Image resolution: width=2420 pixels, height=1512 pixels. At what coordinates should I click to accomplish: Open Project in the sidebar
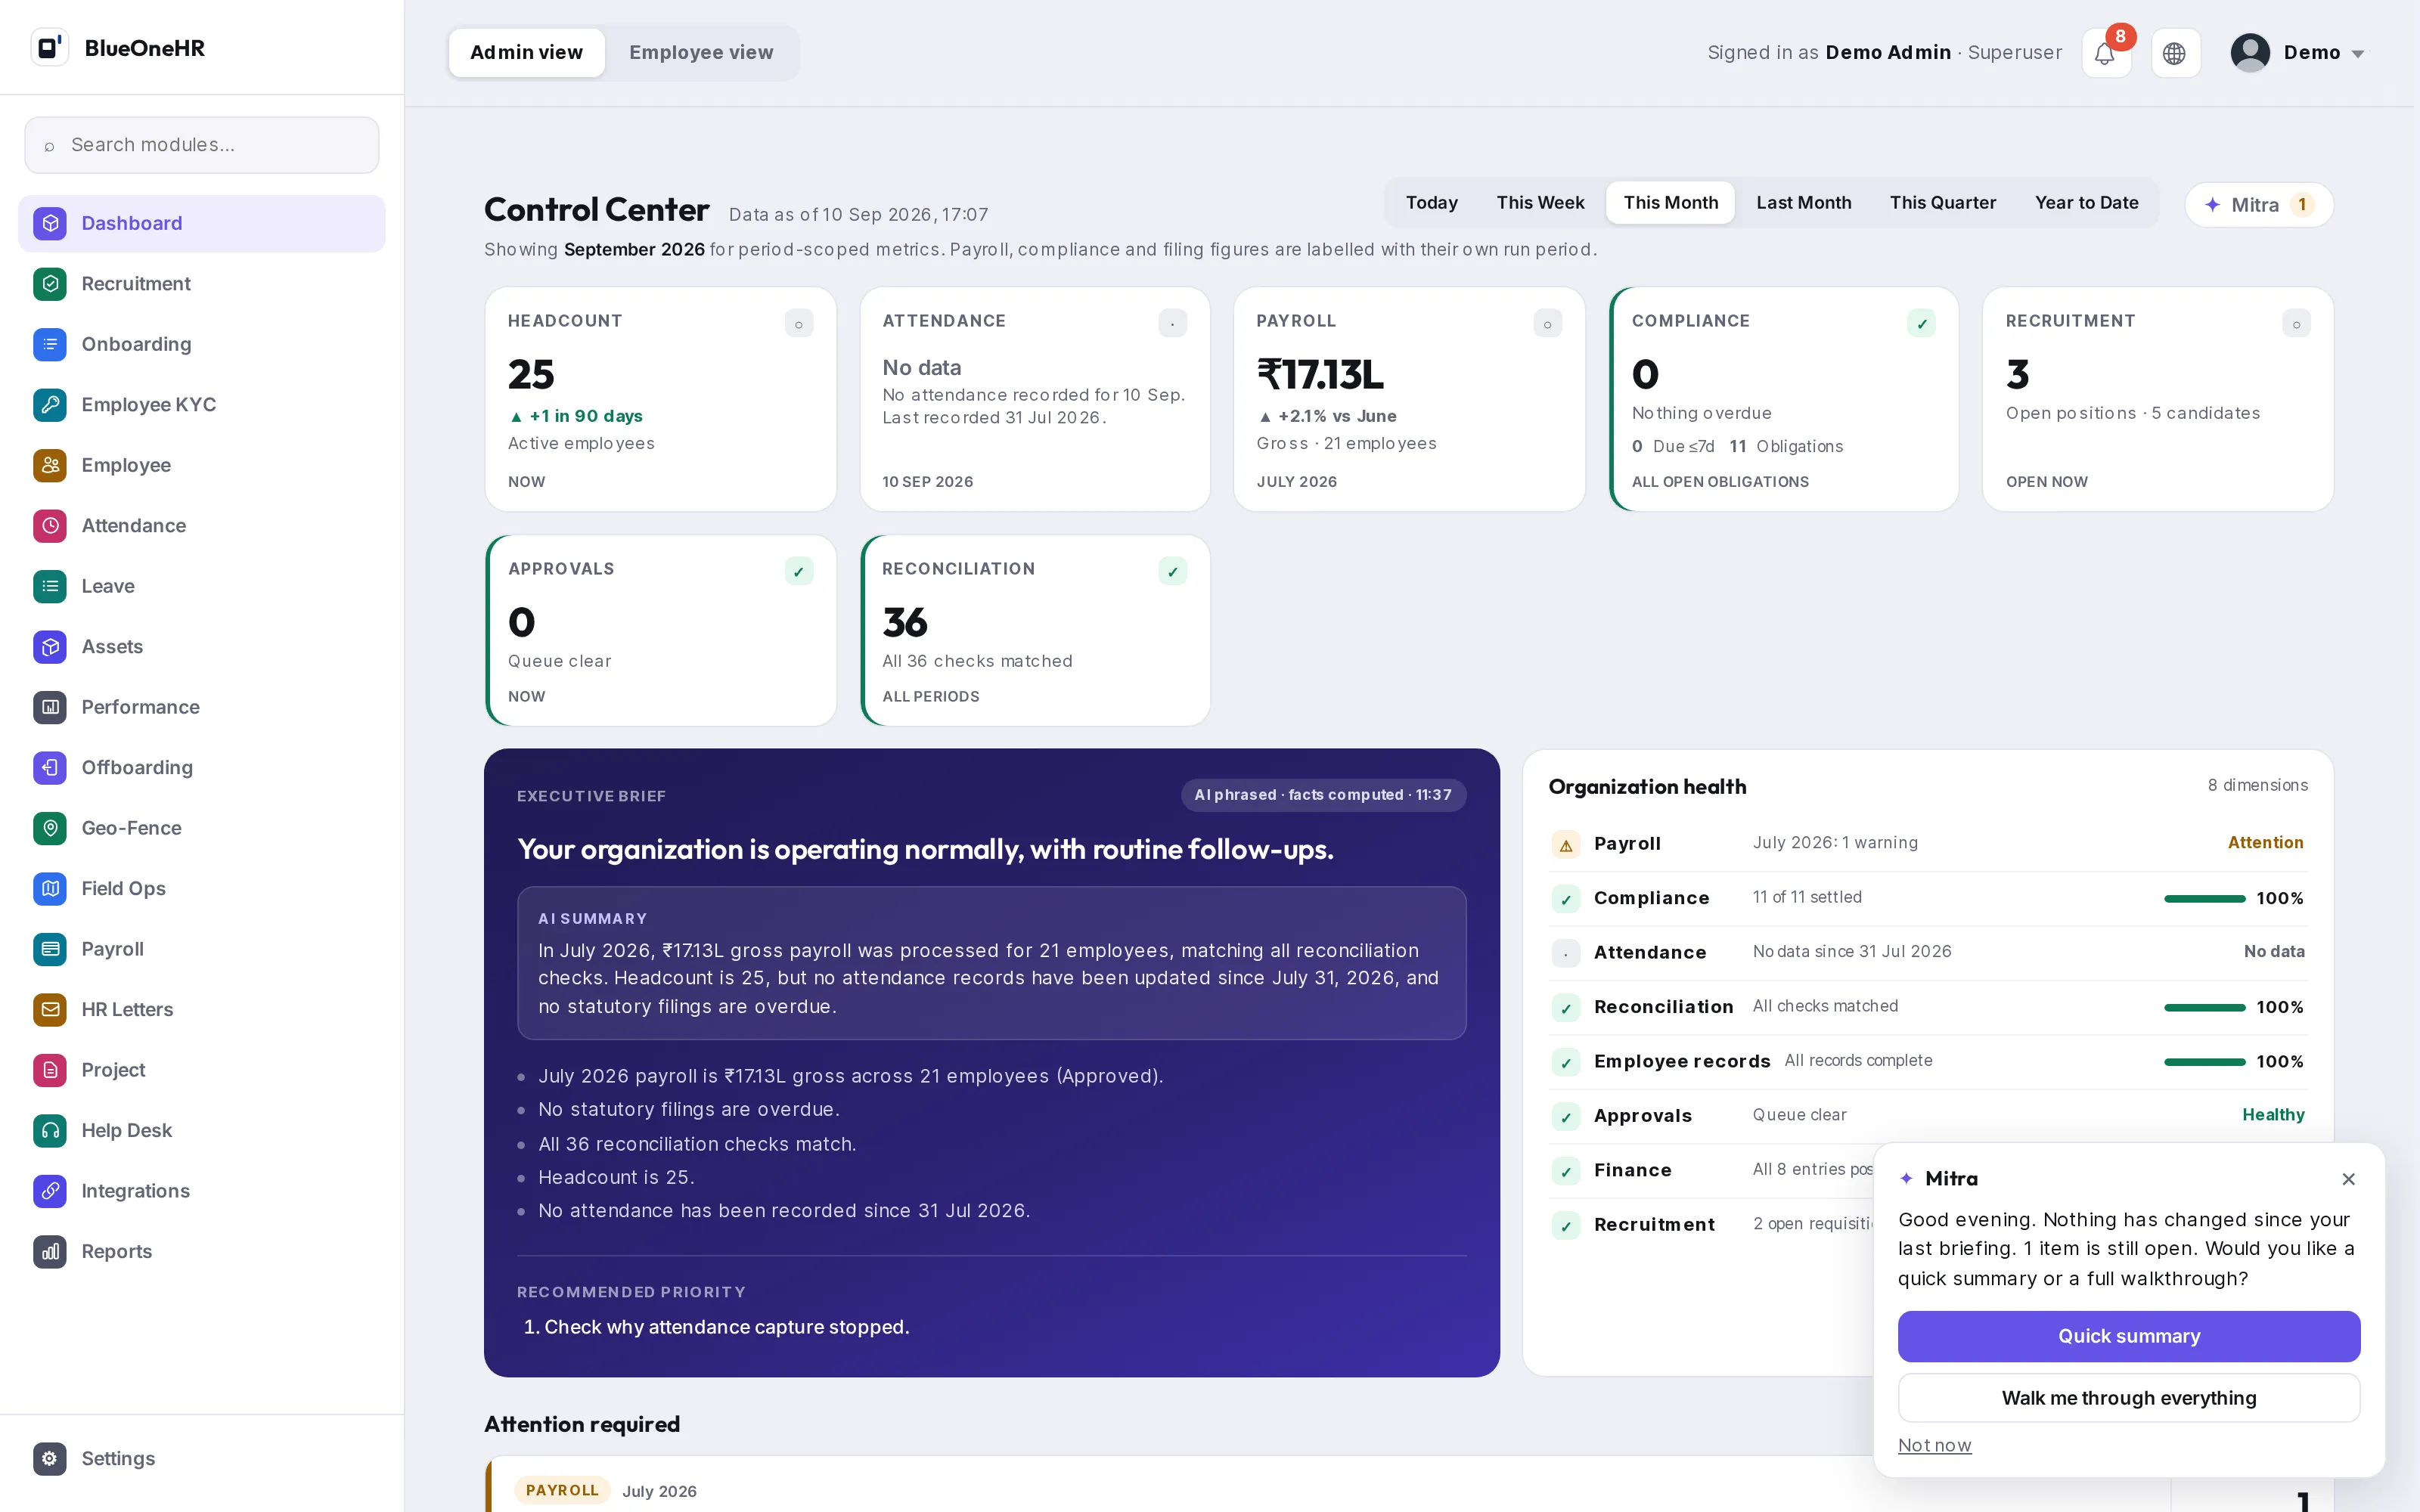[202, 1070]
